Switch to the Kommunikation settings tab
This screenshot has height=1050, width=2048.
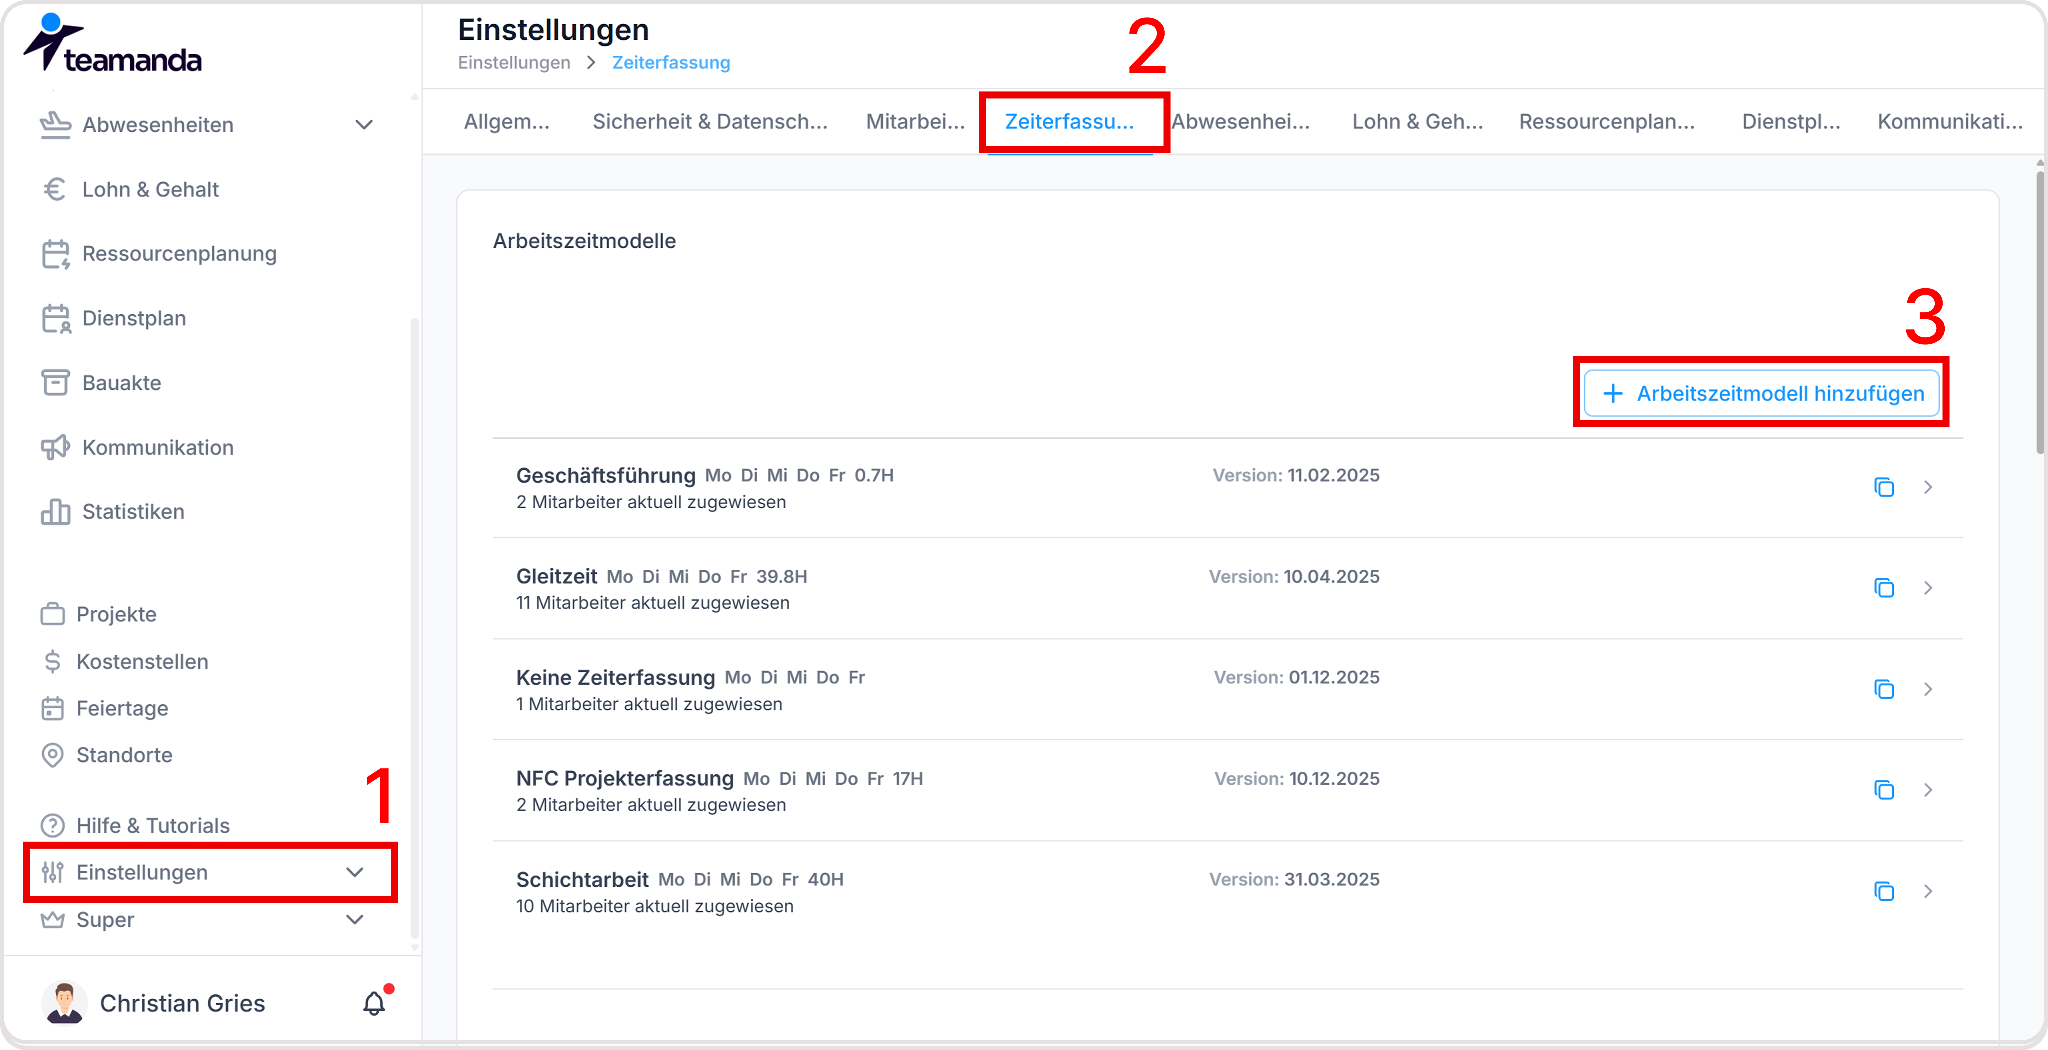coord(1950,122)
